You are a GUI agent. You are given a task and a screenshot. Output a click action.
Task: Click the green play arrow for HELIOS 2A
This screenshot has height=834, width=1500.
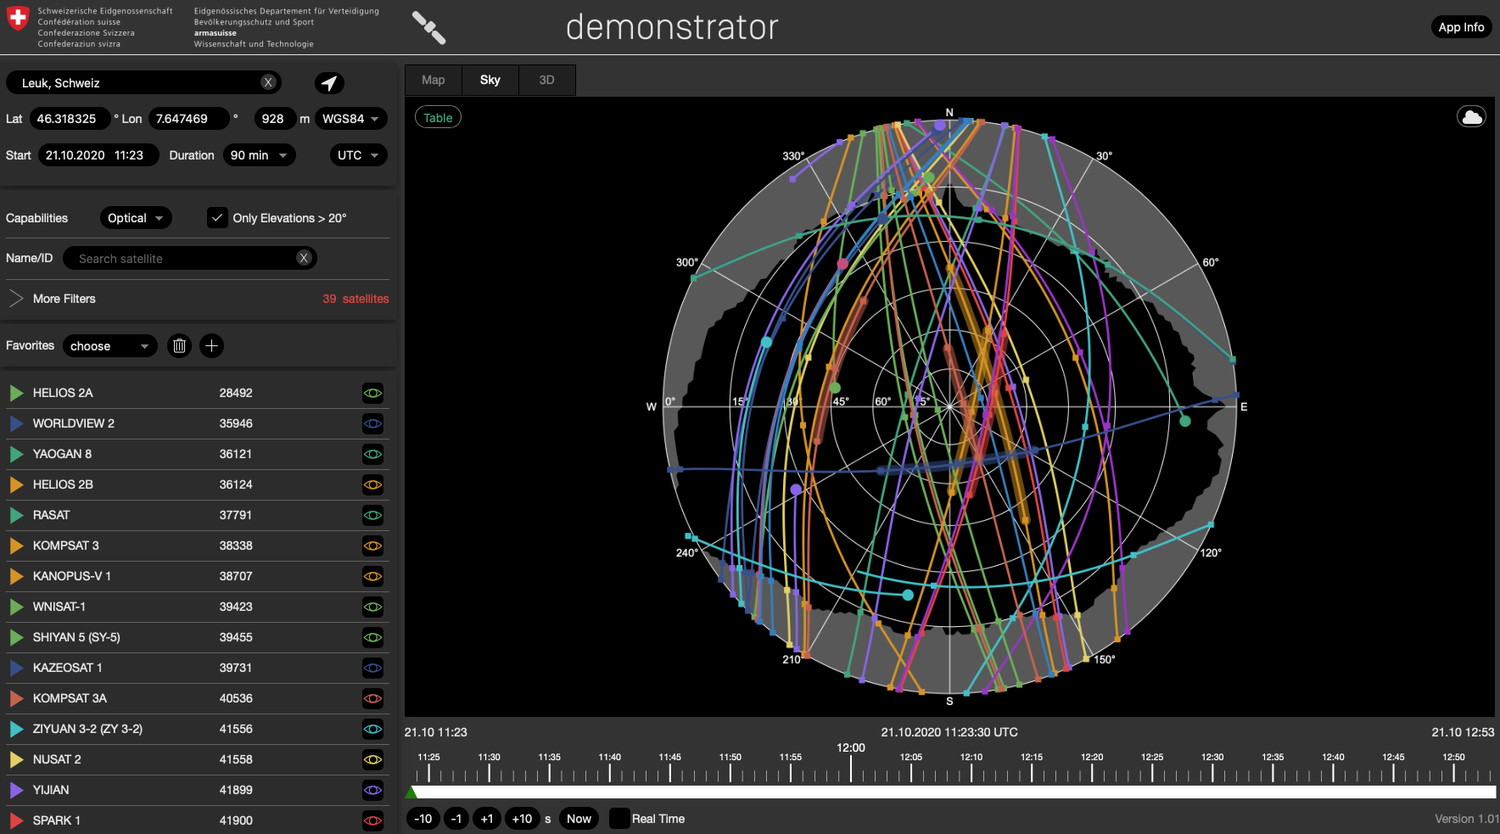coord(16,393)
